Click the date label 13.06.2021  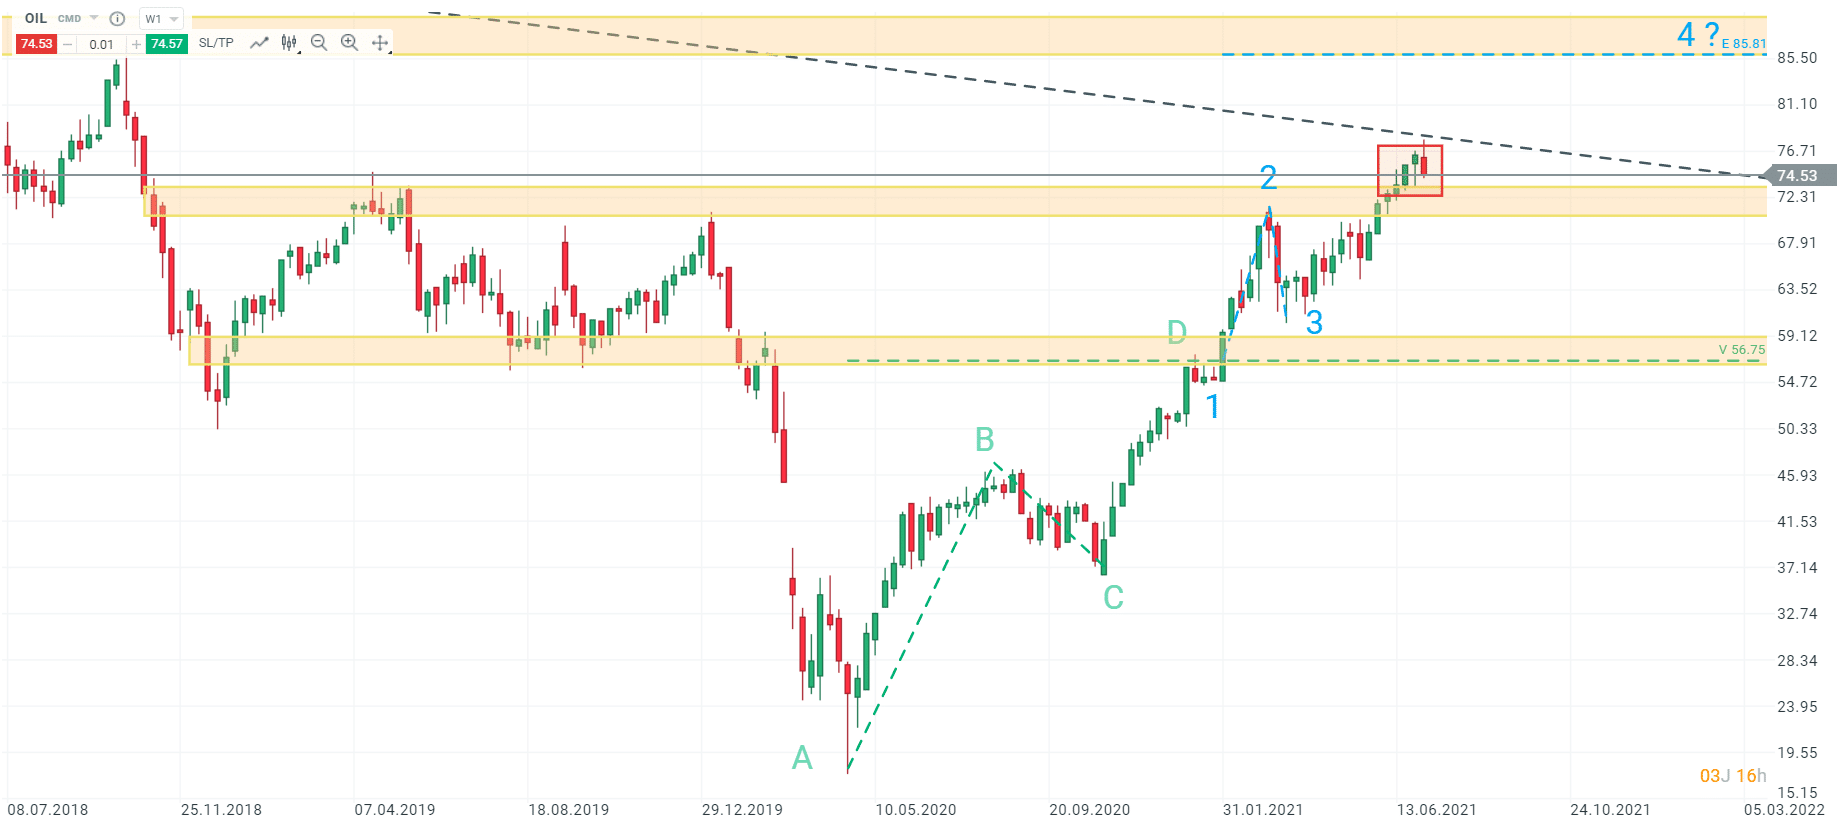(x=1437, y=810)
